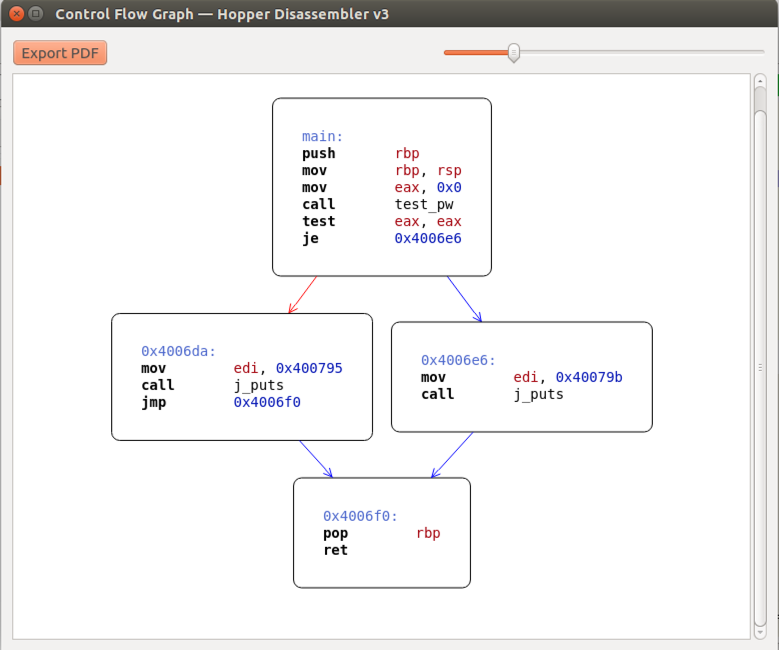The height and width of the screenshot is (650, 779).
Task: Select the 0x4006da: block label
Action: pyautogui.click(x=178, y=351)
